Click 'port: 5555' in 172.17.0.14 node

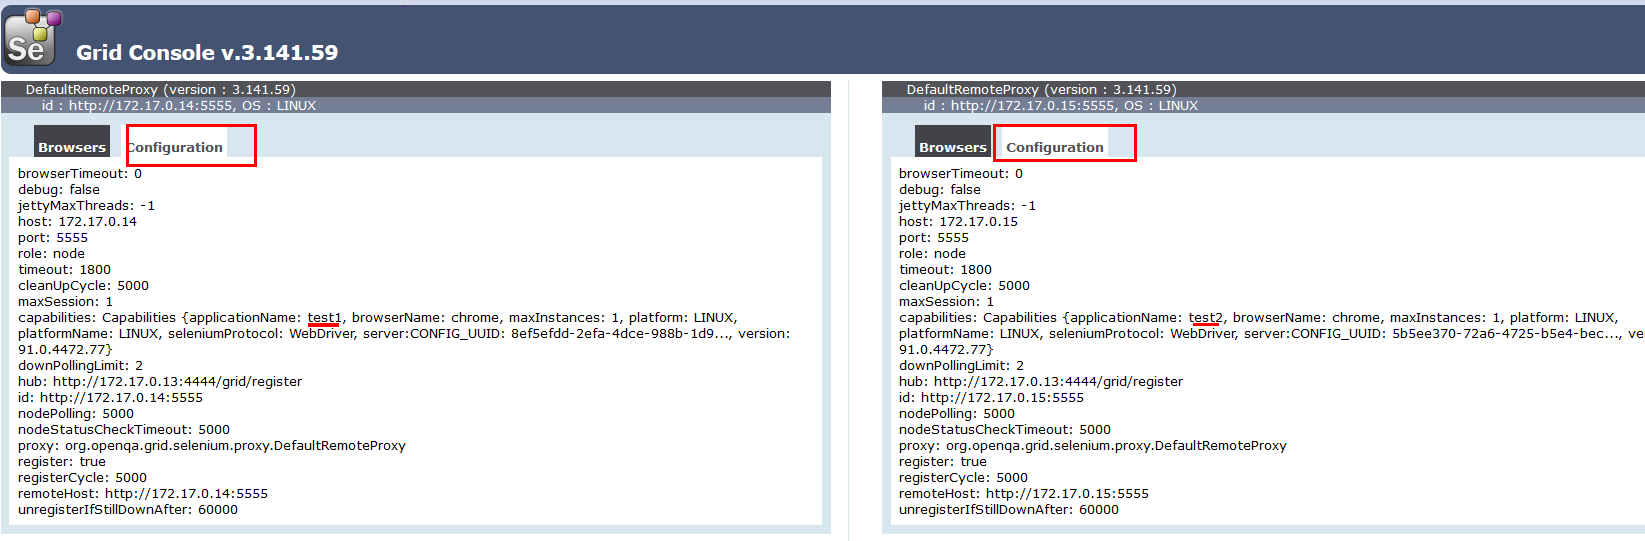pos(53,238)
